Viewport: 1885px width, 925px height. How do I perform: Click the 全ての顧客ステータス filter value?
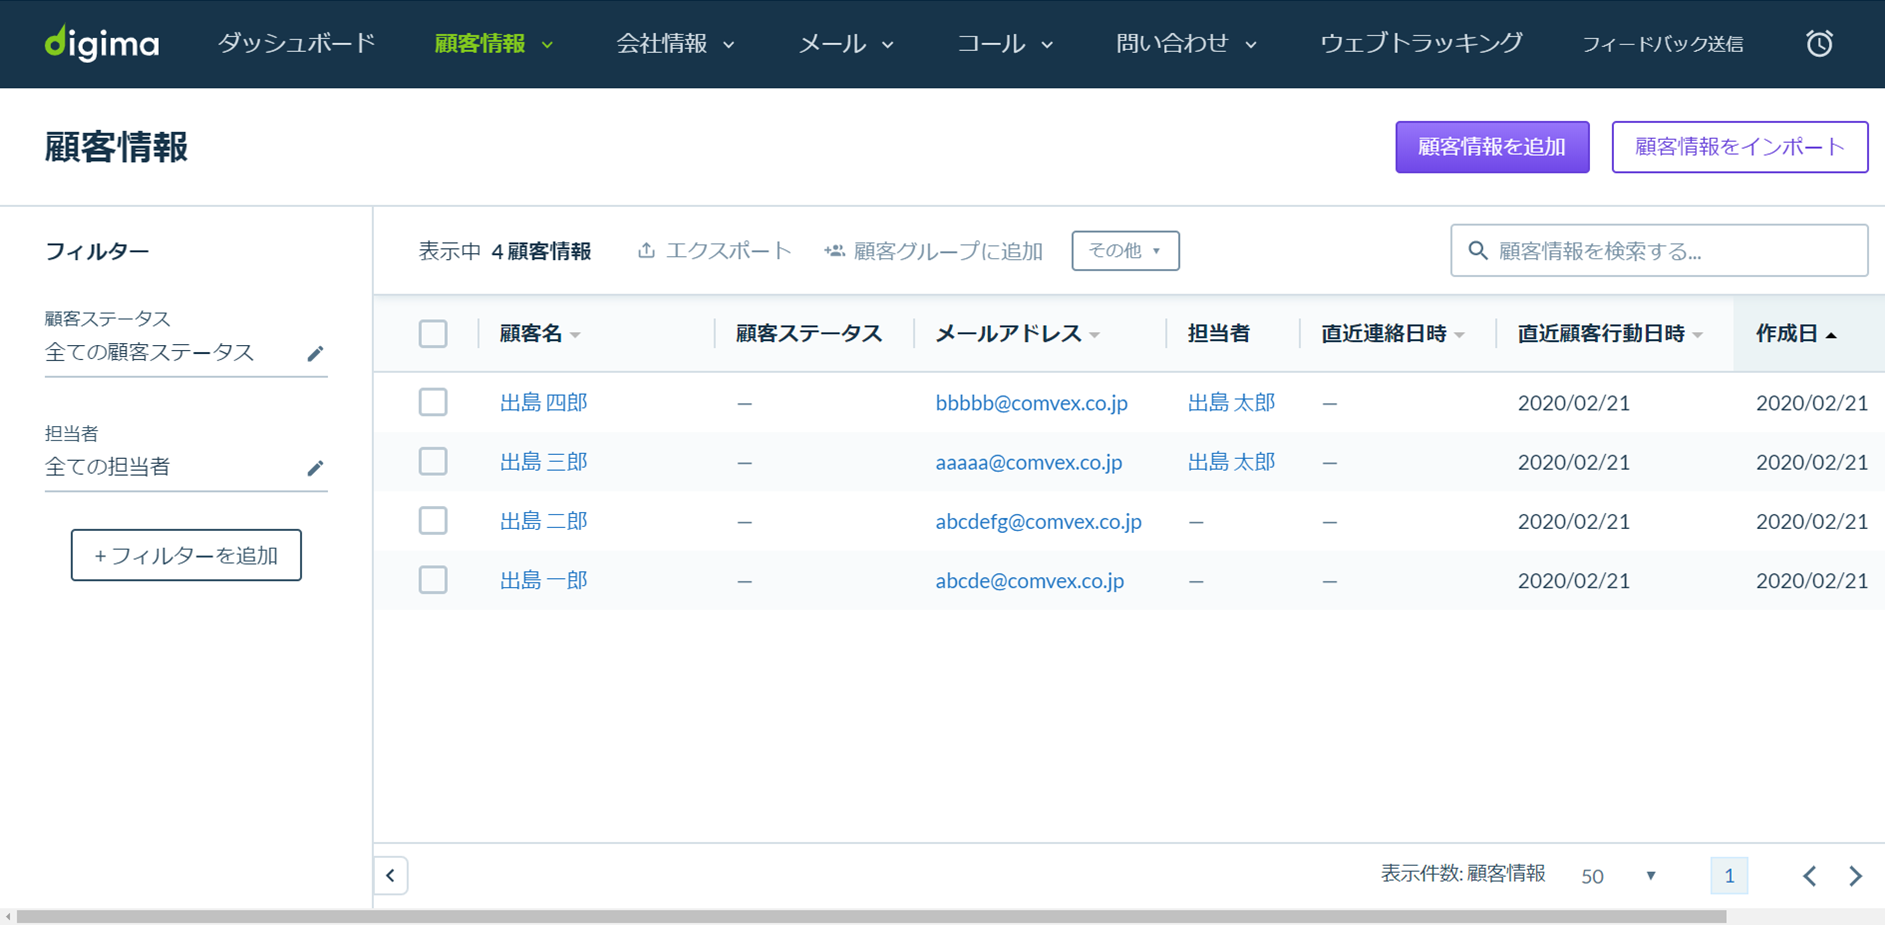click(x=150, y=352)
